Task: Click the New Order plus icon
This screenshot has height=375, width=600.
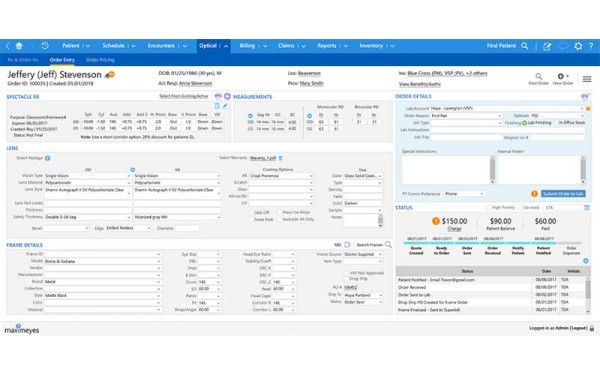Action: (x=561, y=76)
